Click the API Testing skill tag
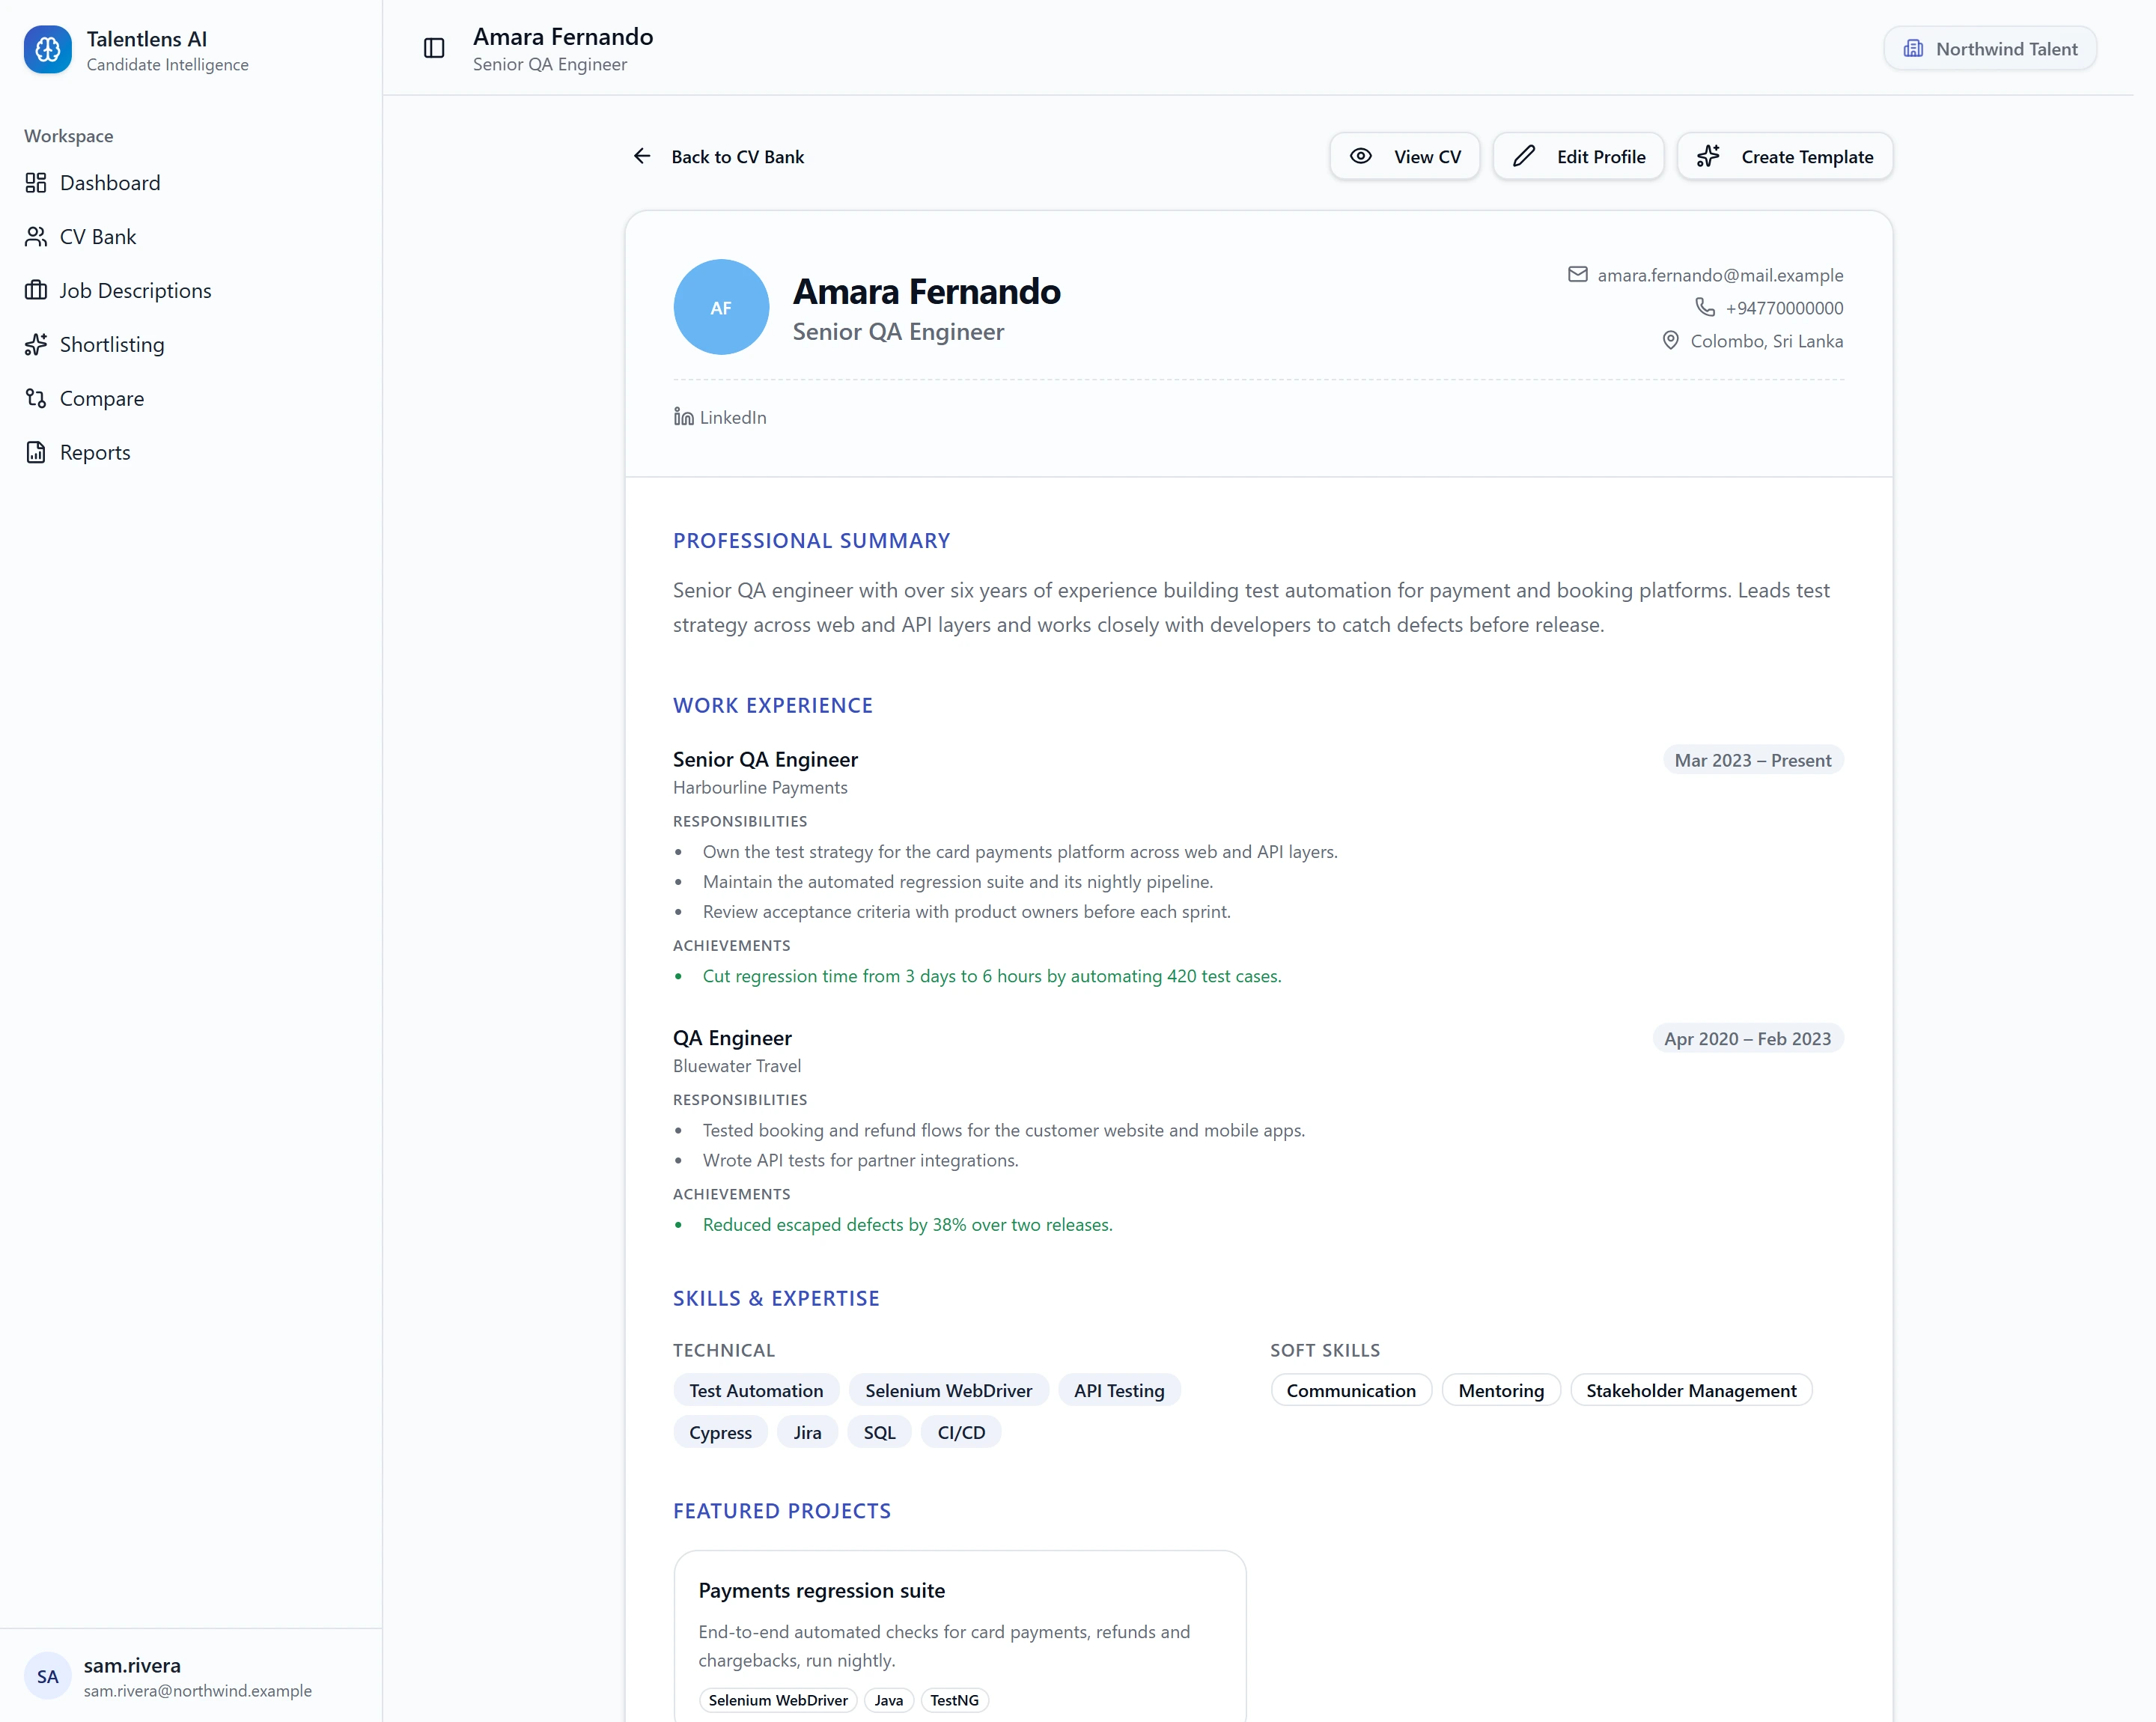This screenshot has height=1722, width=2156. click(x=1119, y=1390)
